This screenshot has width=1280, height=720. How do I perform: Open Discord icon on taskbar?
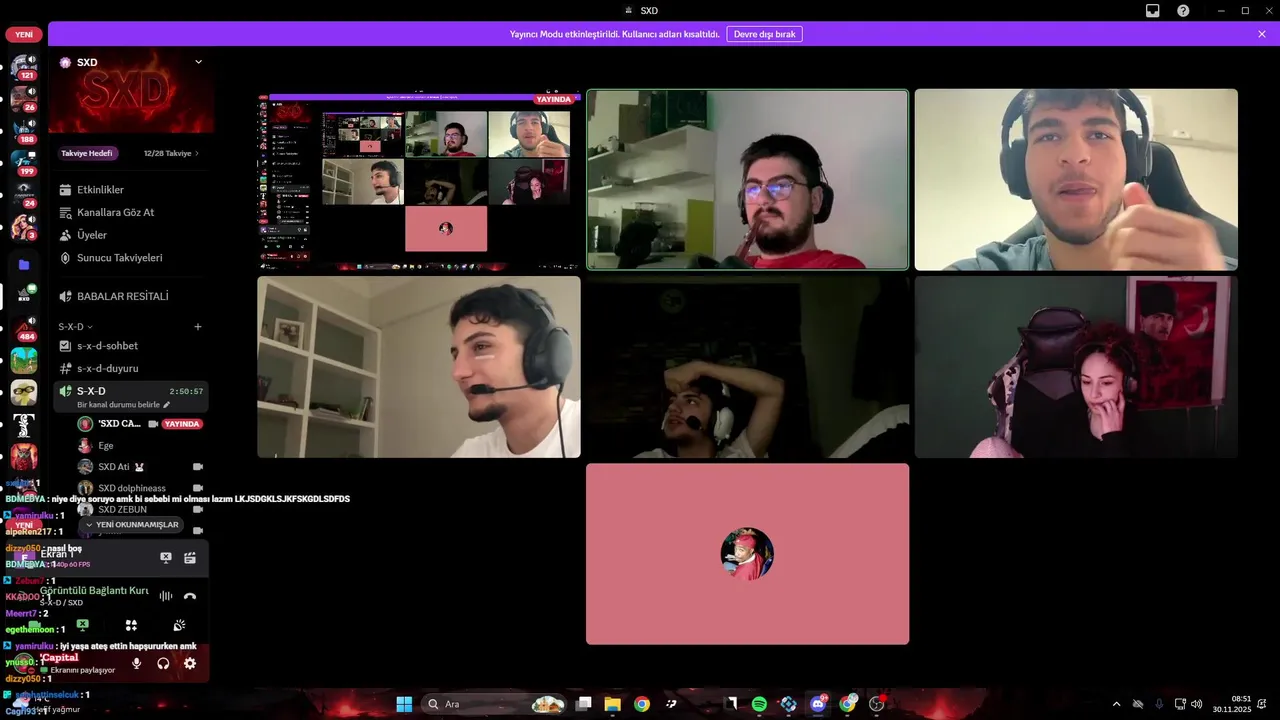click(x=818, y=704)
